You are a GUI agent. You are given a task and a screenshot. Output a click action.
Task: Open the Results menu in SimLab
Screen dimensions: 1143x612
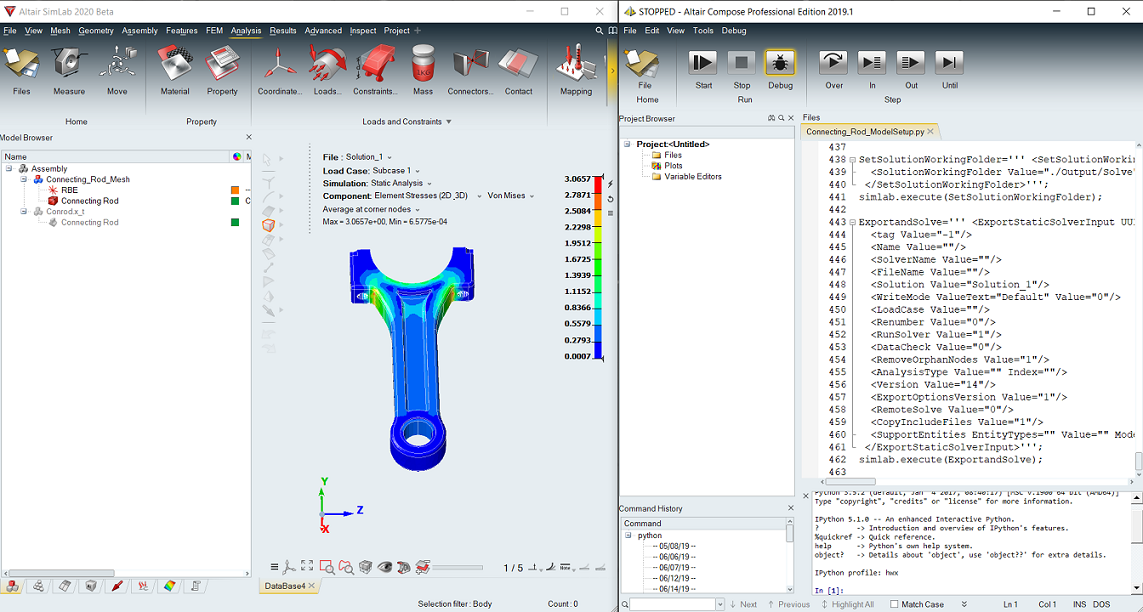tap(283, 31)
